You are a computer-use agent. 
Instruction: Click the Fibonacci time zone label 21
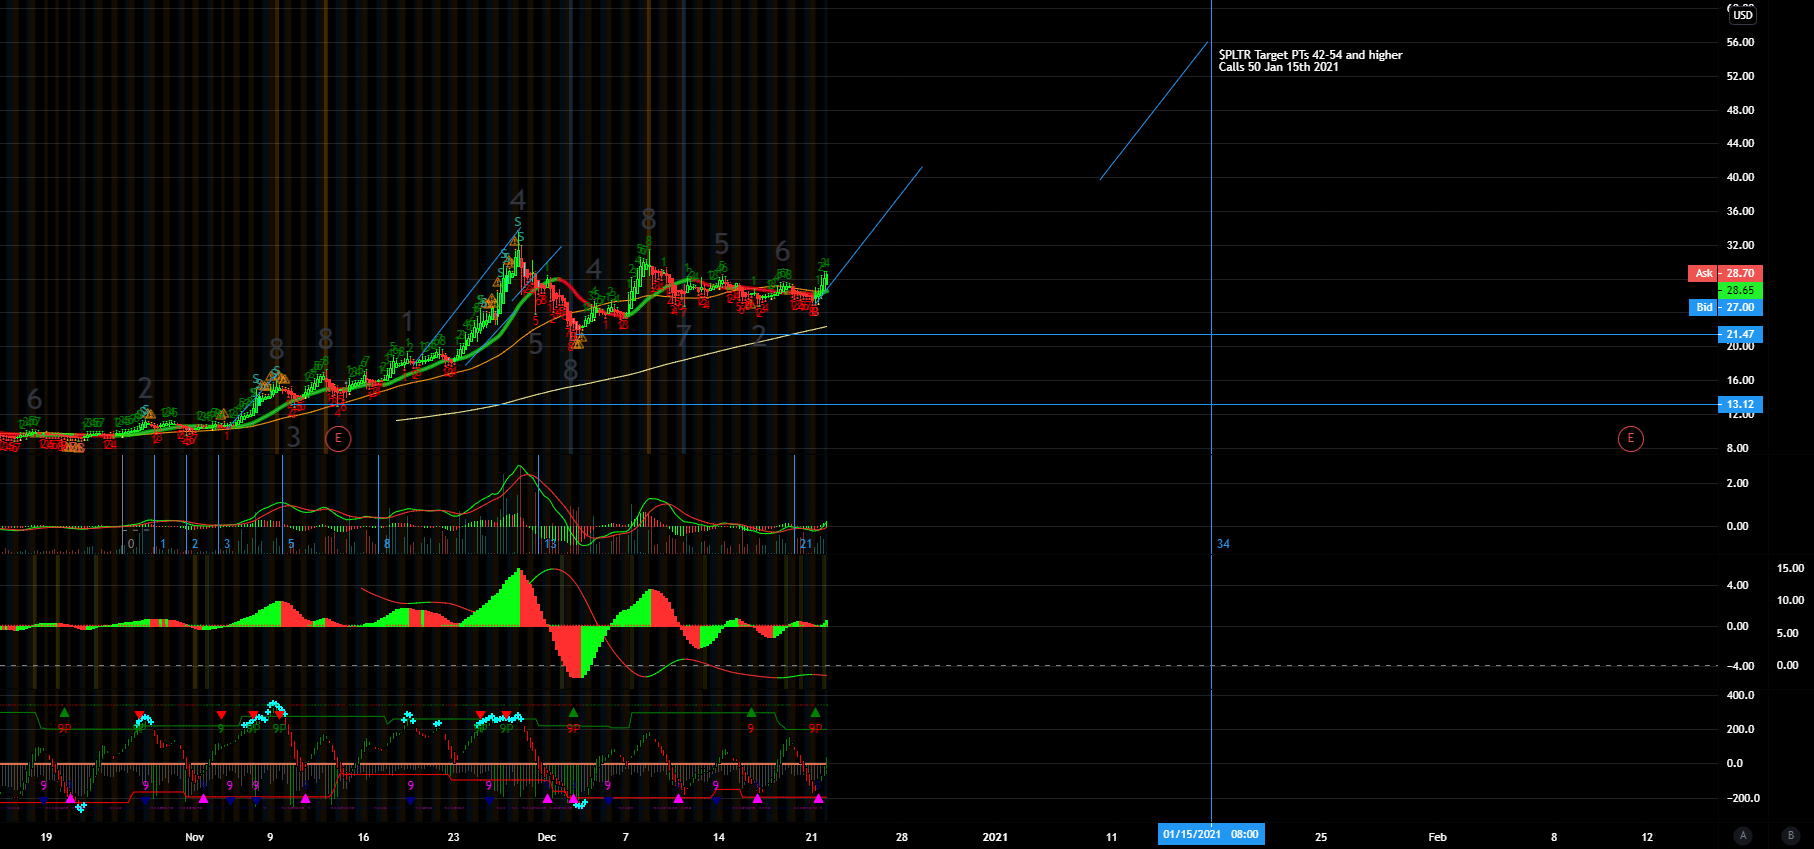click(806, 544)
